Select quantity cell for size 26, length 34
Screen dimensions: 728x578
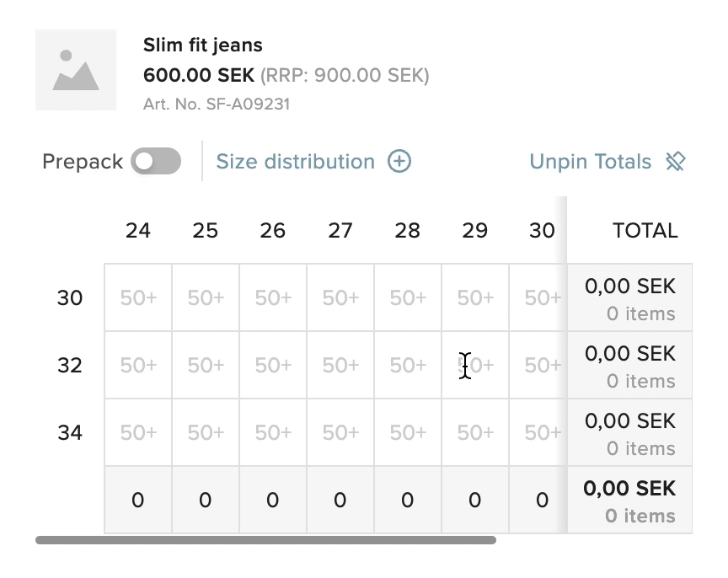(x=273, y=433)
